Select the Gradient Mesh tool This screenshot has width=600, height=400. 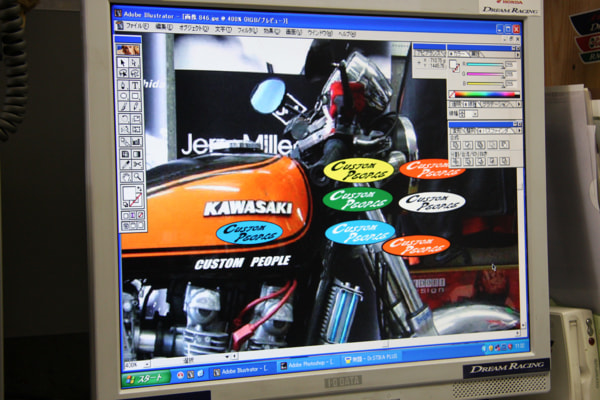pos(125,154)
